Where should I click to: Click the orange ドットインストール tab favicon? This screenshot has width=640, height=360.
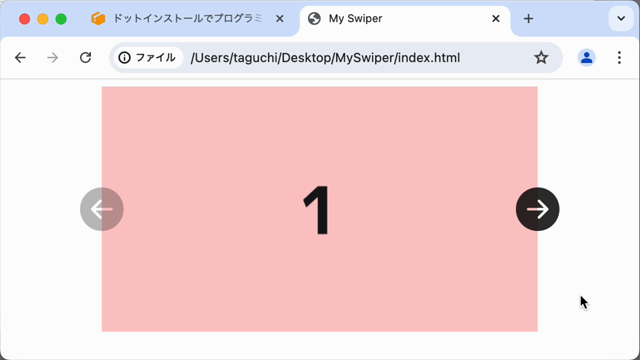tap(98, 18)
